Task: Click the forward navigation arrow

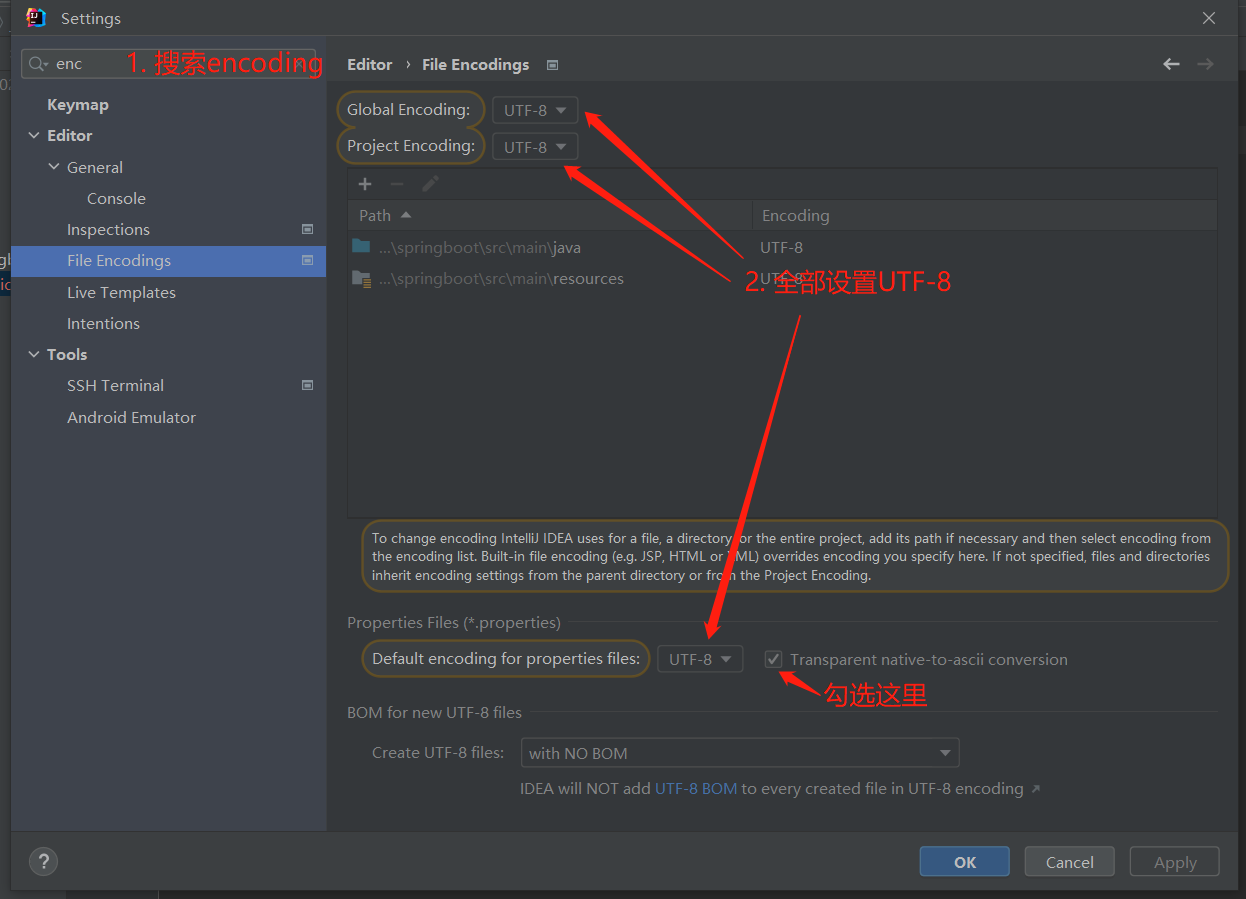Action: click(x=1205, y=64)
